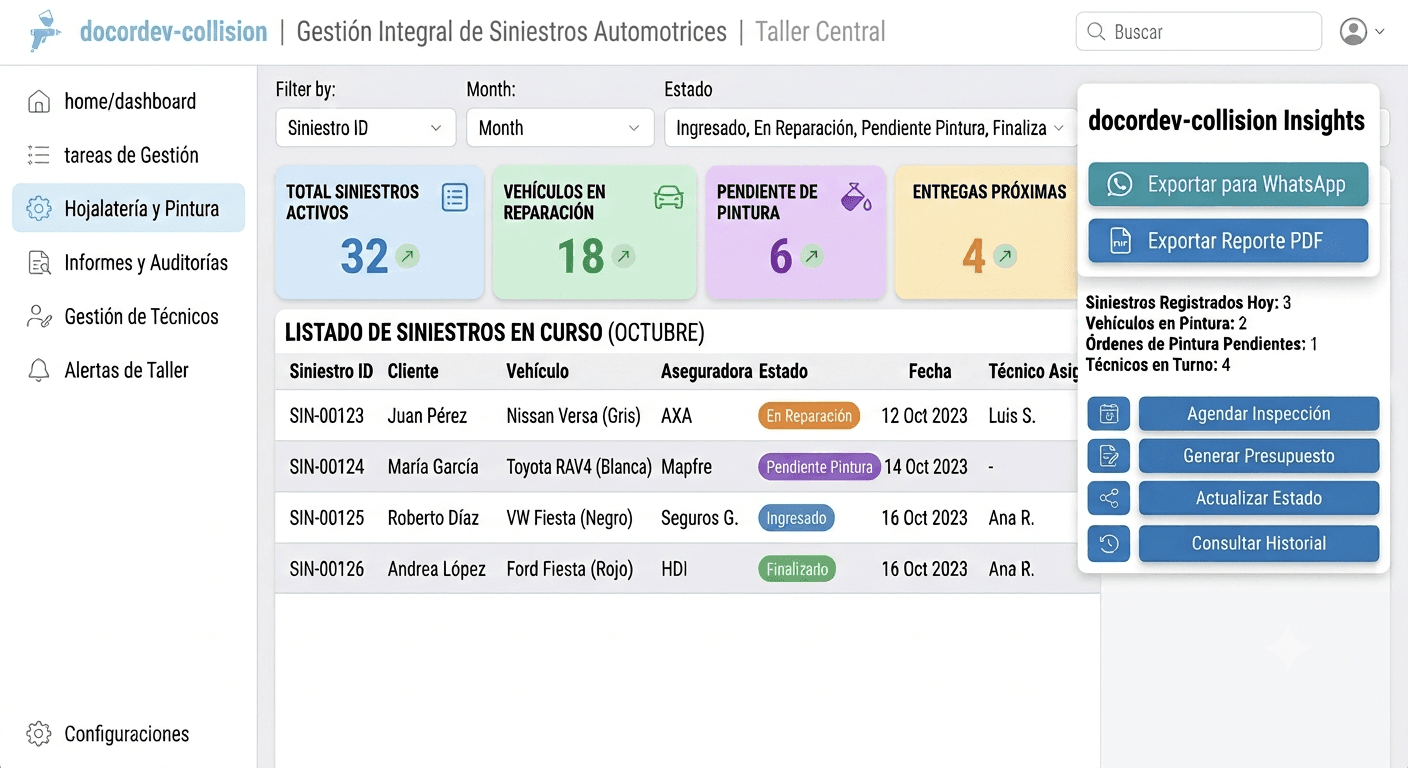Open Configuraciones at sidebar bottom

128,734
